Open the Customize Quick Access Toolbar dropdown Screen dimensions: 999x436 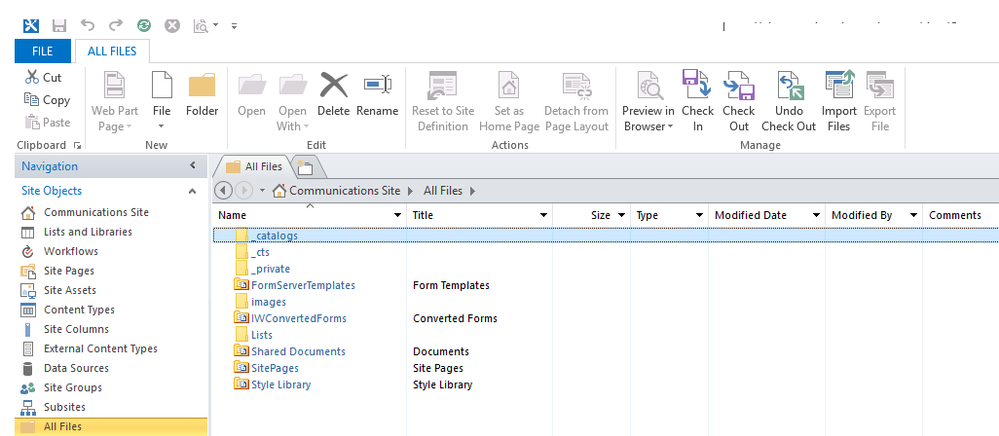[x=234, y=26]
